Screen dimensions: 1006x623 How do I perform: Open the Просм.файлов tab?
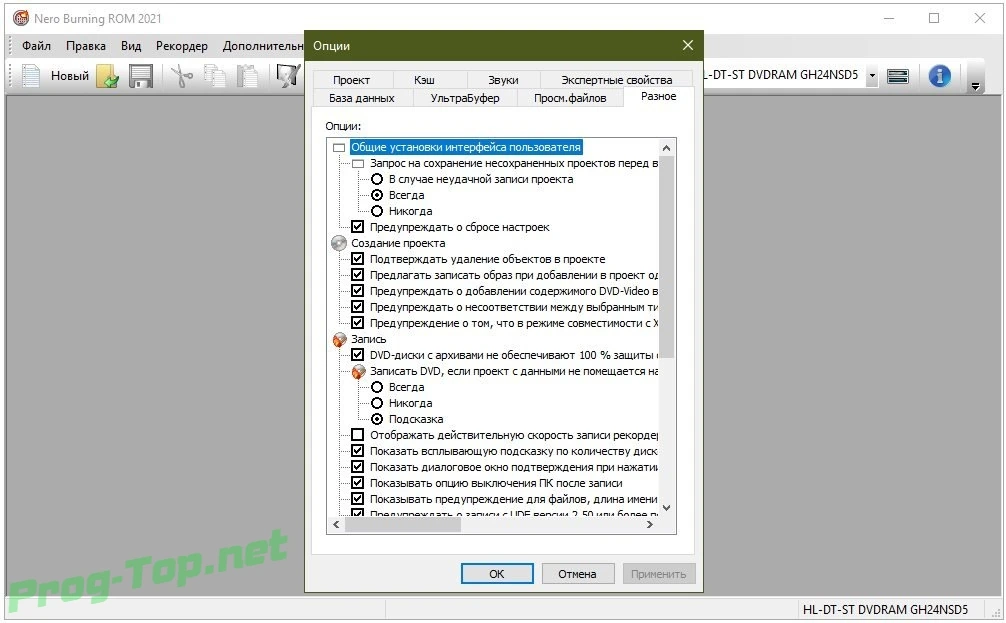570,98
